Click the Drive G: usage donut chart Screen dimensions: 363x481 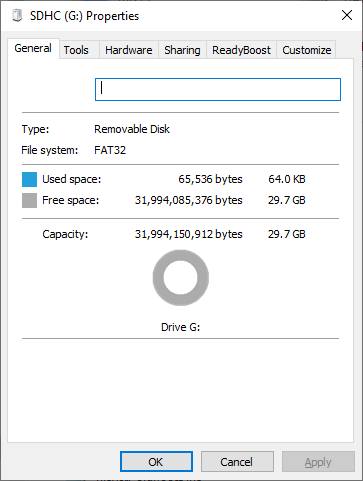181,278
